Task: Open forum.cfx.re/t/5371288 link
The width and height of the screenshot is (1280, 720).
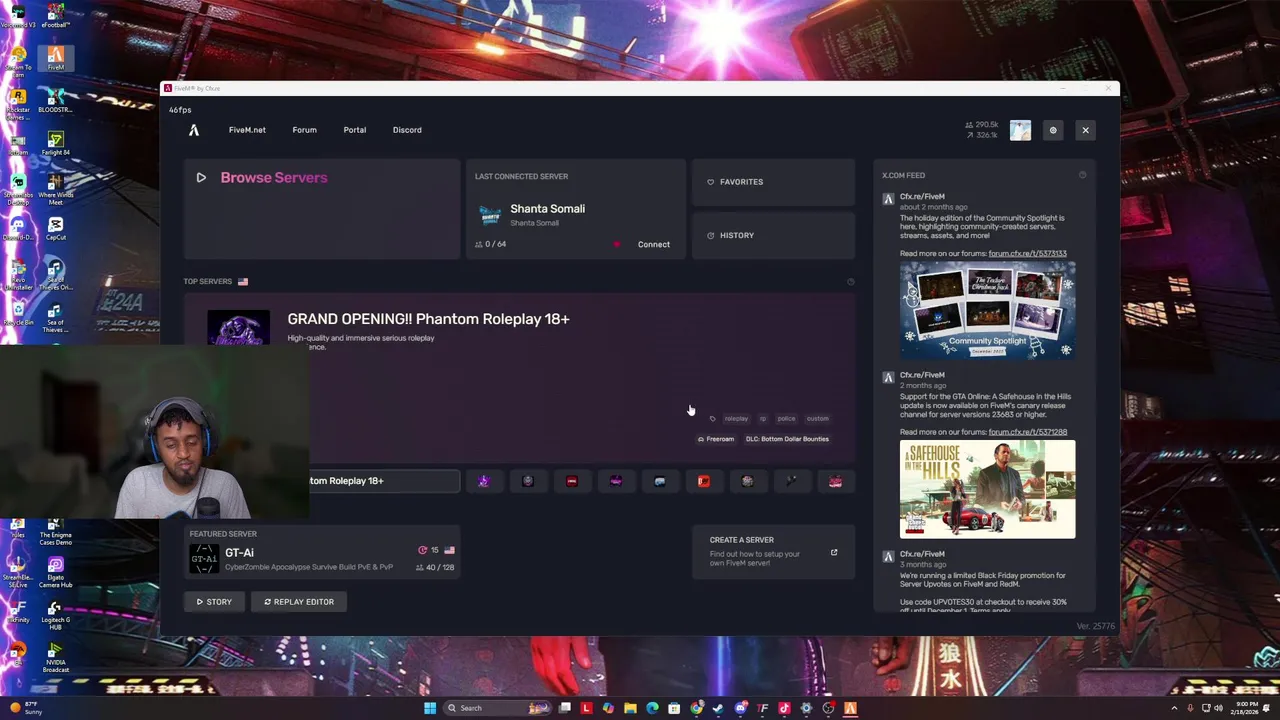Action: point(1027,432)
